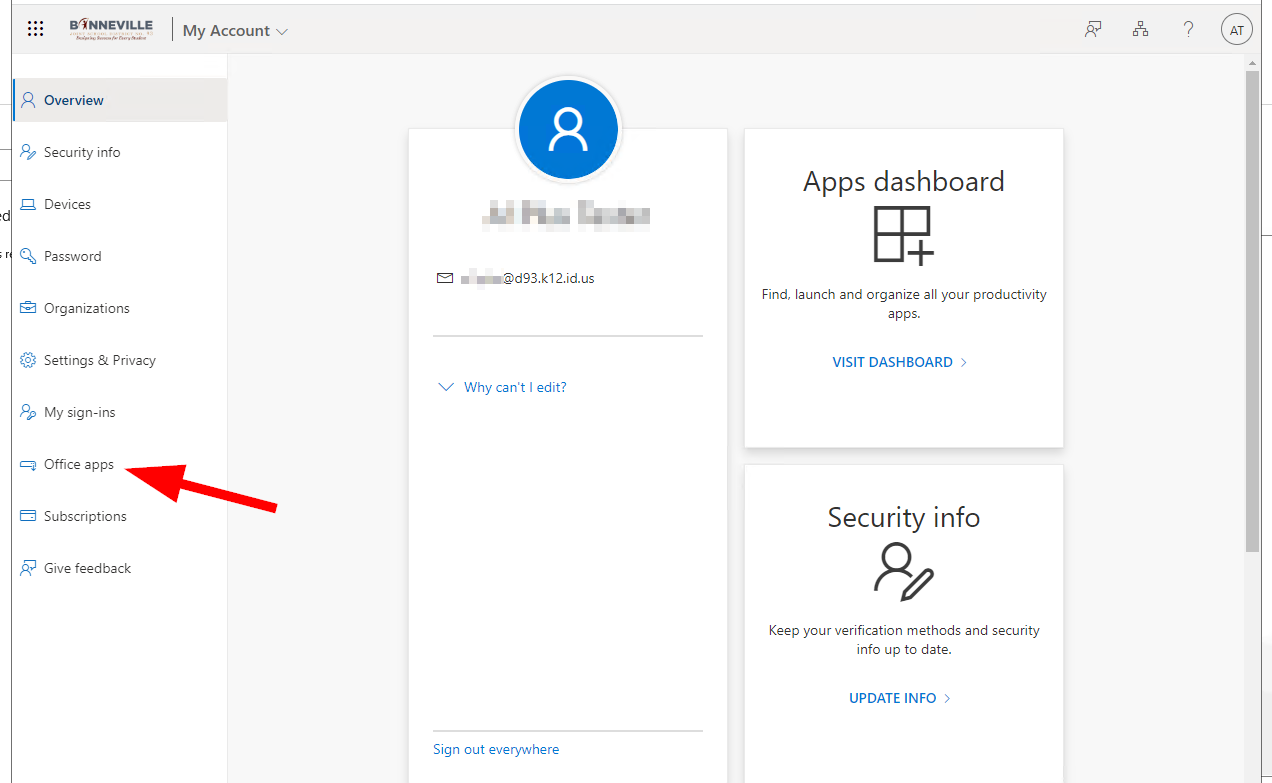Select the Security info key icon
1272x783 pixels.
pyautogui.click(x=27, y=151)
